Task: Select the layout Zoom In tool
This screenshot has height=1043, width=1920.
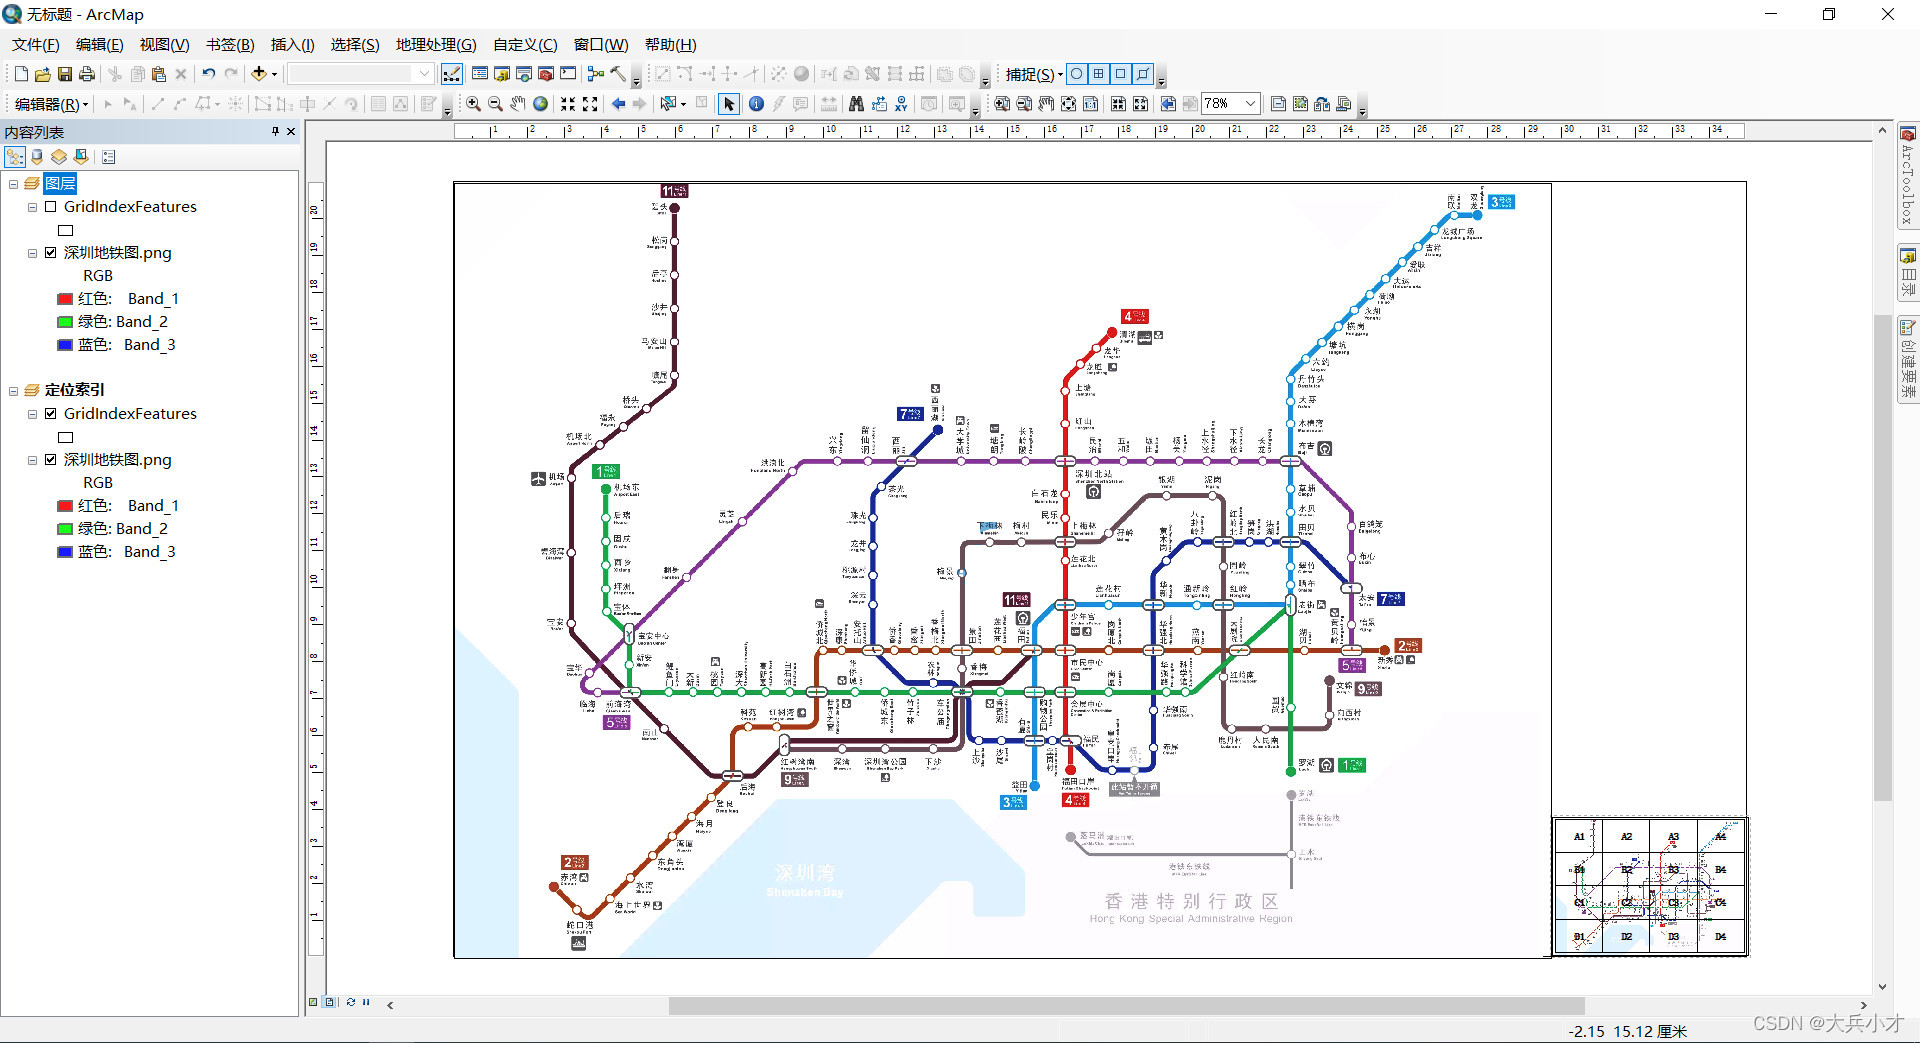Action: [1002, 104]
